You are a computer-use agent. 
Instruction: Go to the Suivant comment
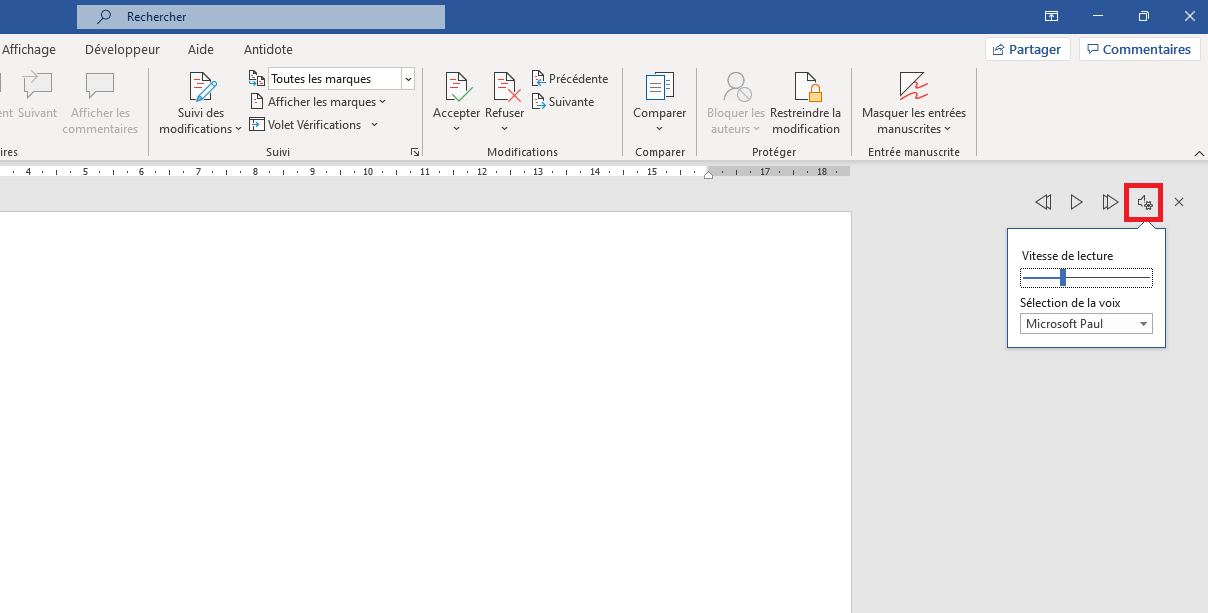(x=38, y=95)
